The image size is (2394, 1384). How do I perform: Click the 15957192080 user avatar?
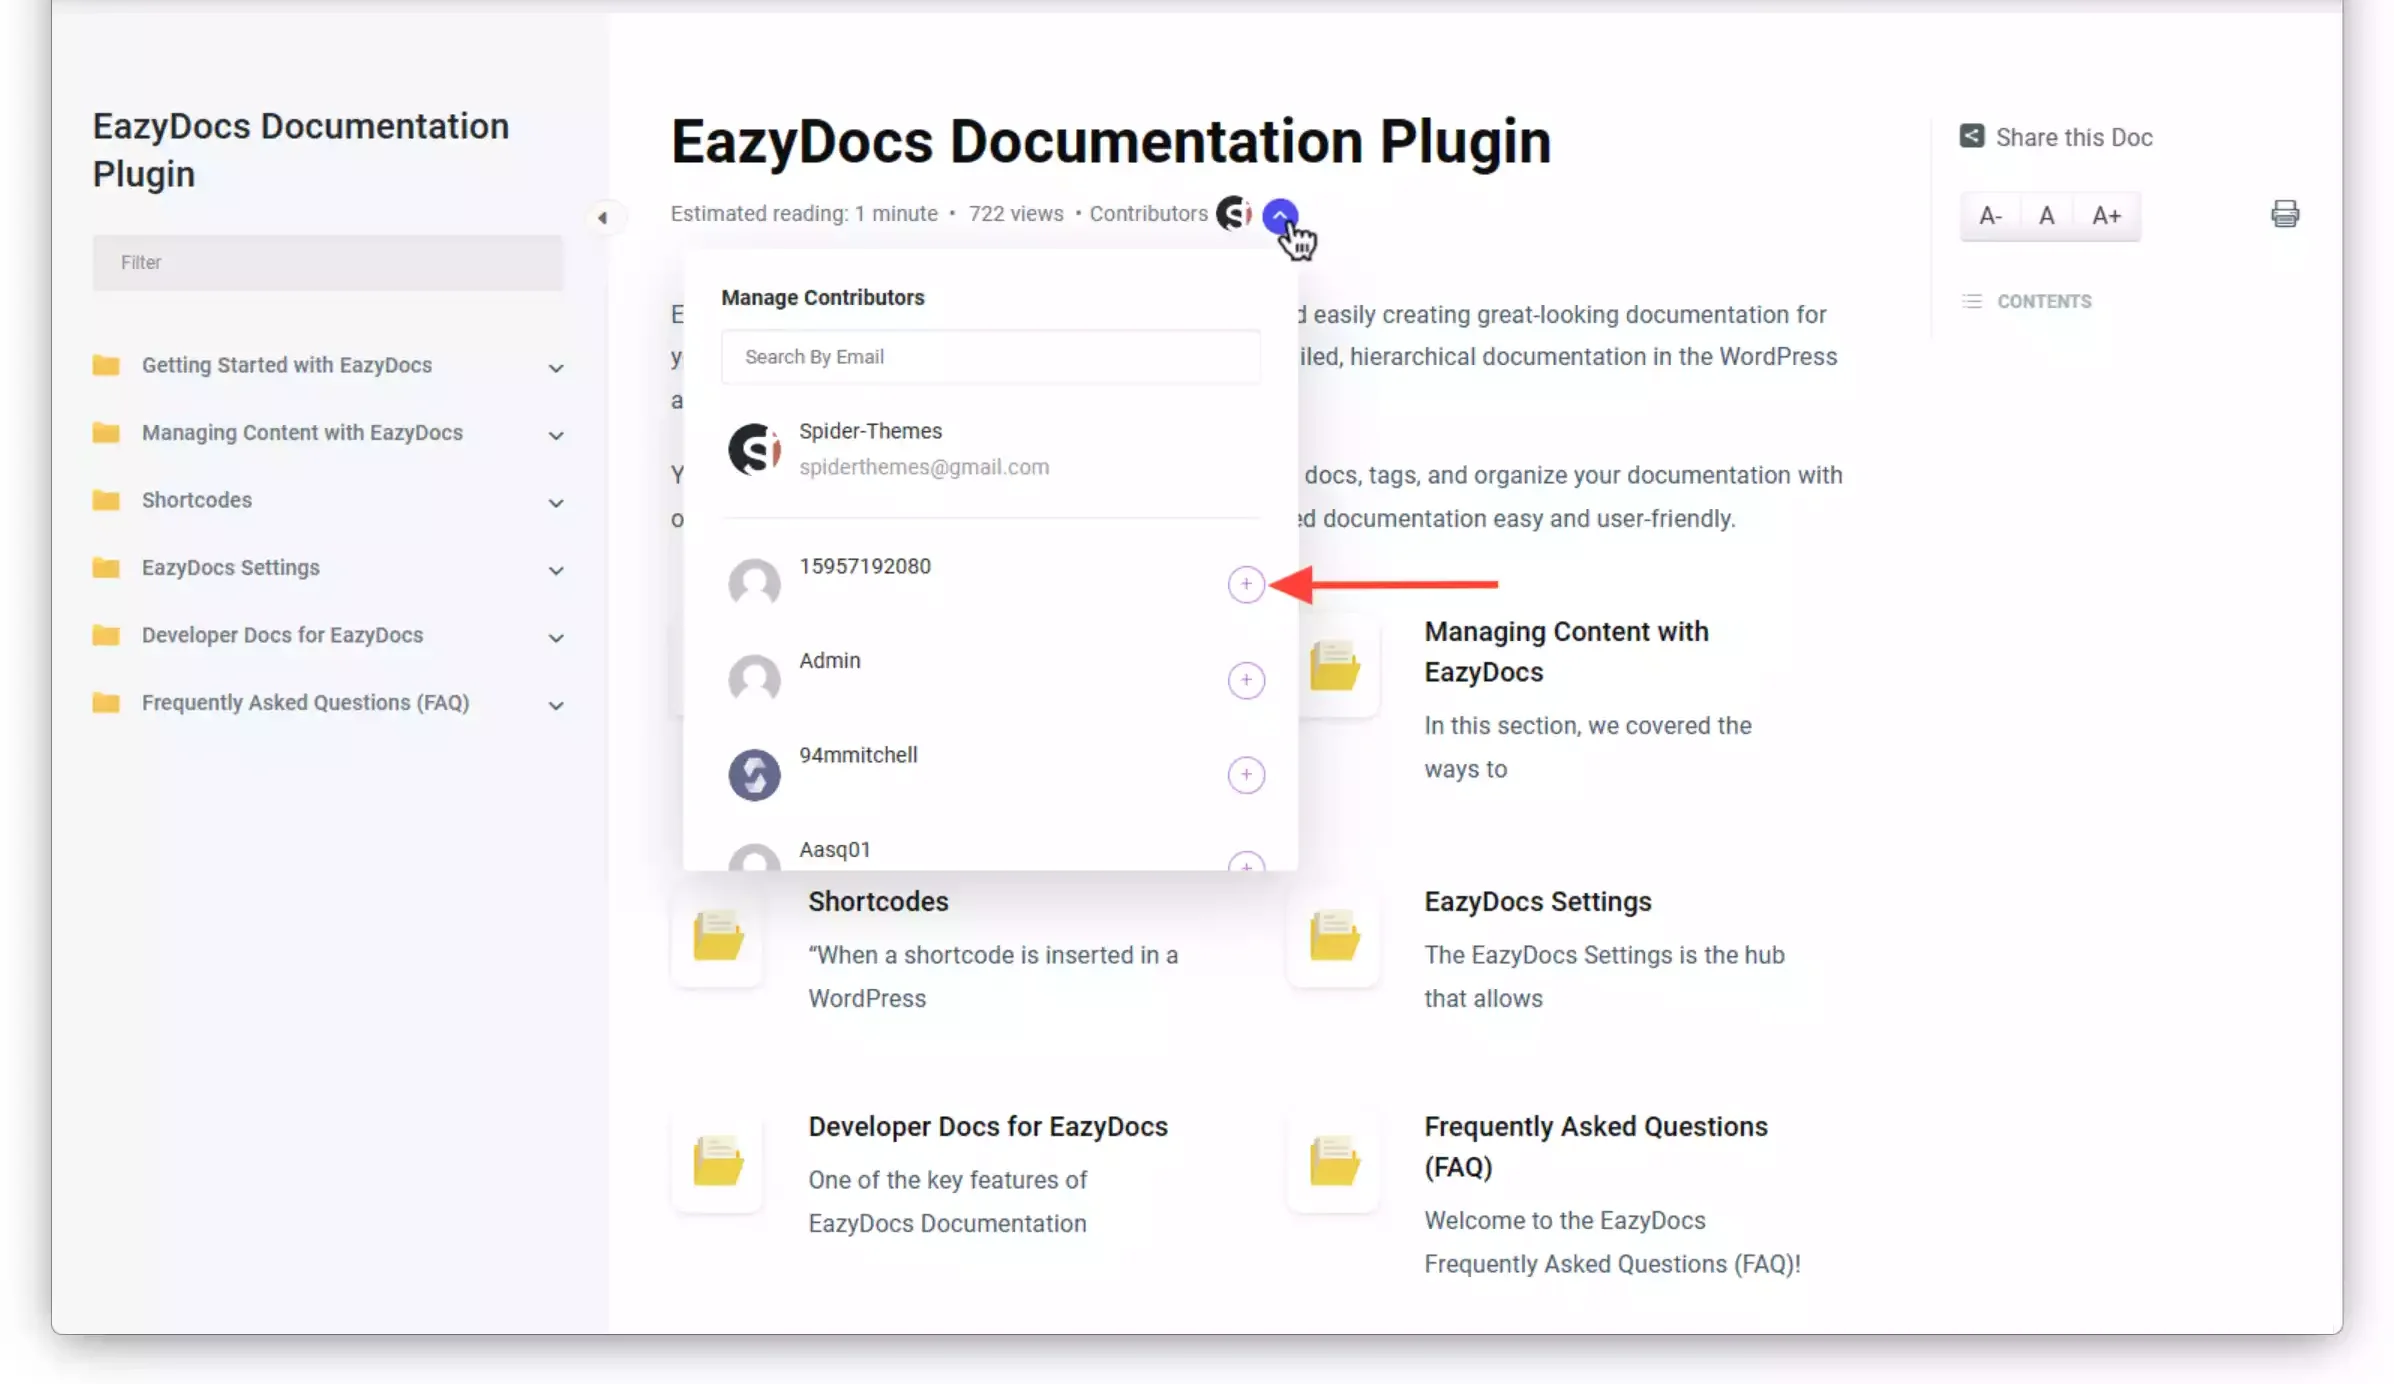[x=754, y=584]
